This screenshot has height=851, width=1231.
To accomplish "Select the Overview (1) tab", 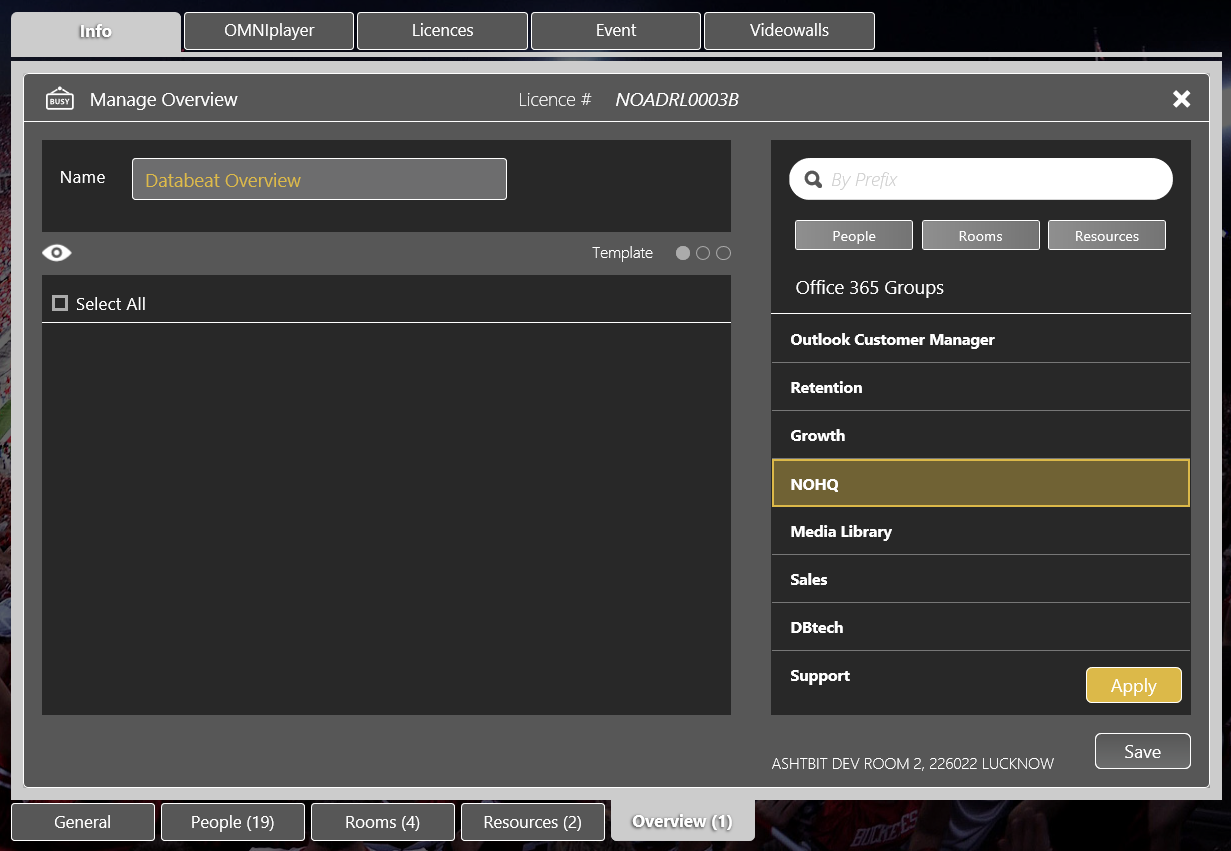I will 683,821.
